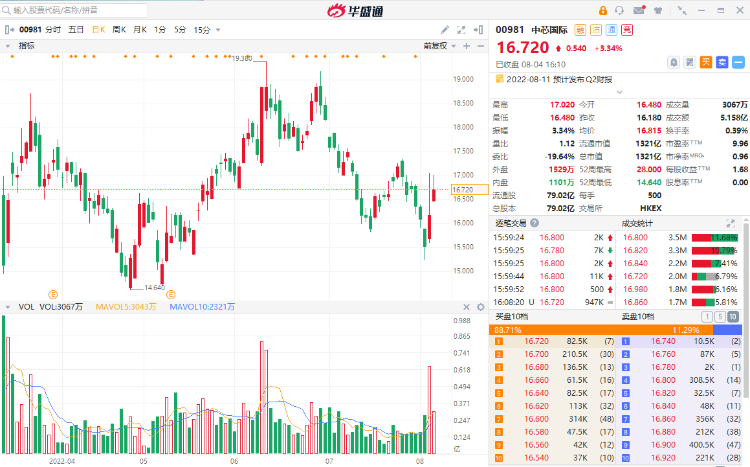Open VOL indicator settings gear
The image size is (750, 467).
click(481, 307)
